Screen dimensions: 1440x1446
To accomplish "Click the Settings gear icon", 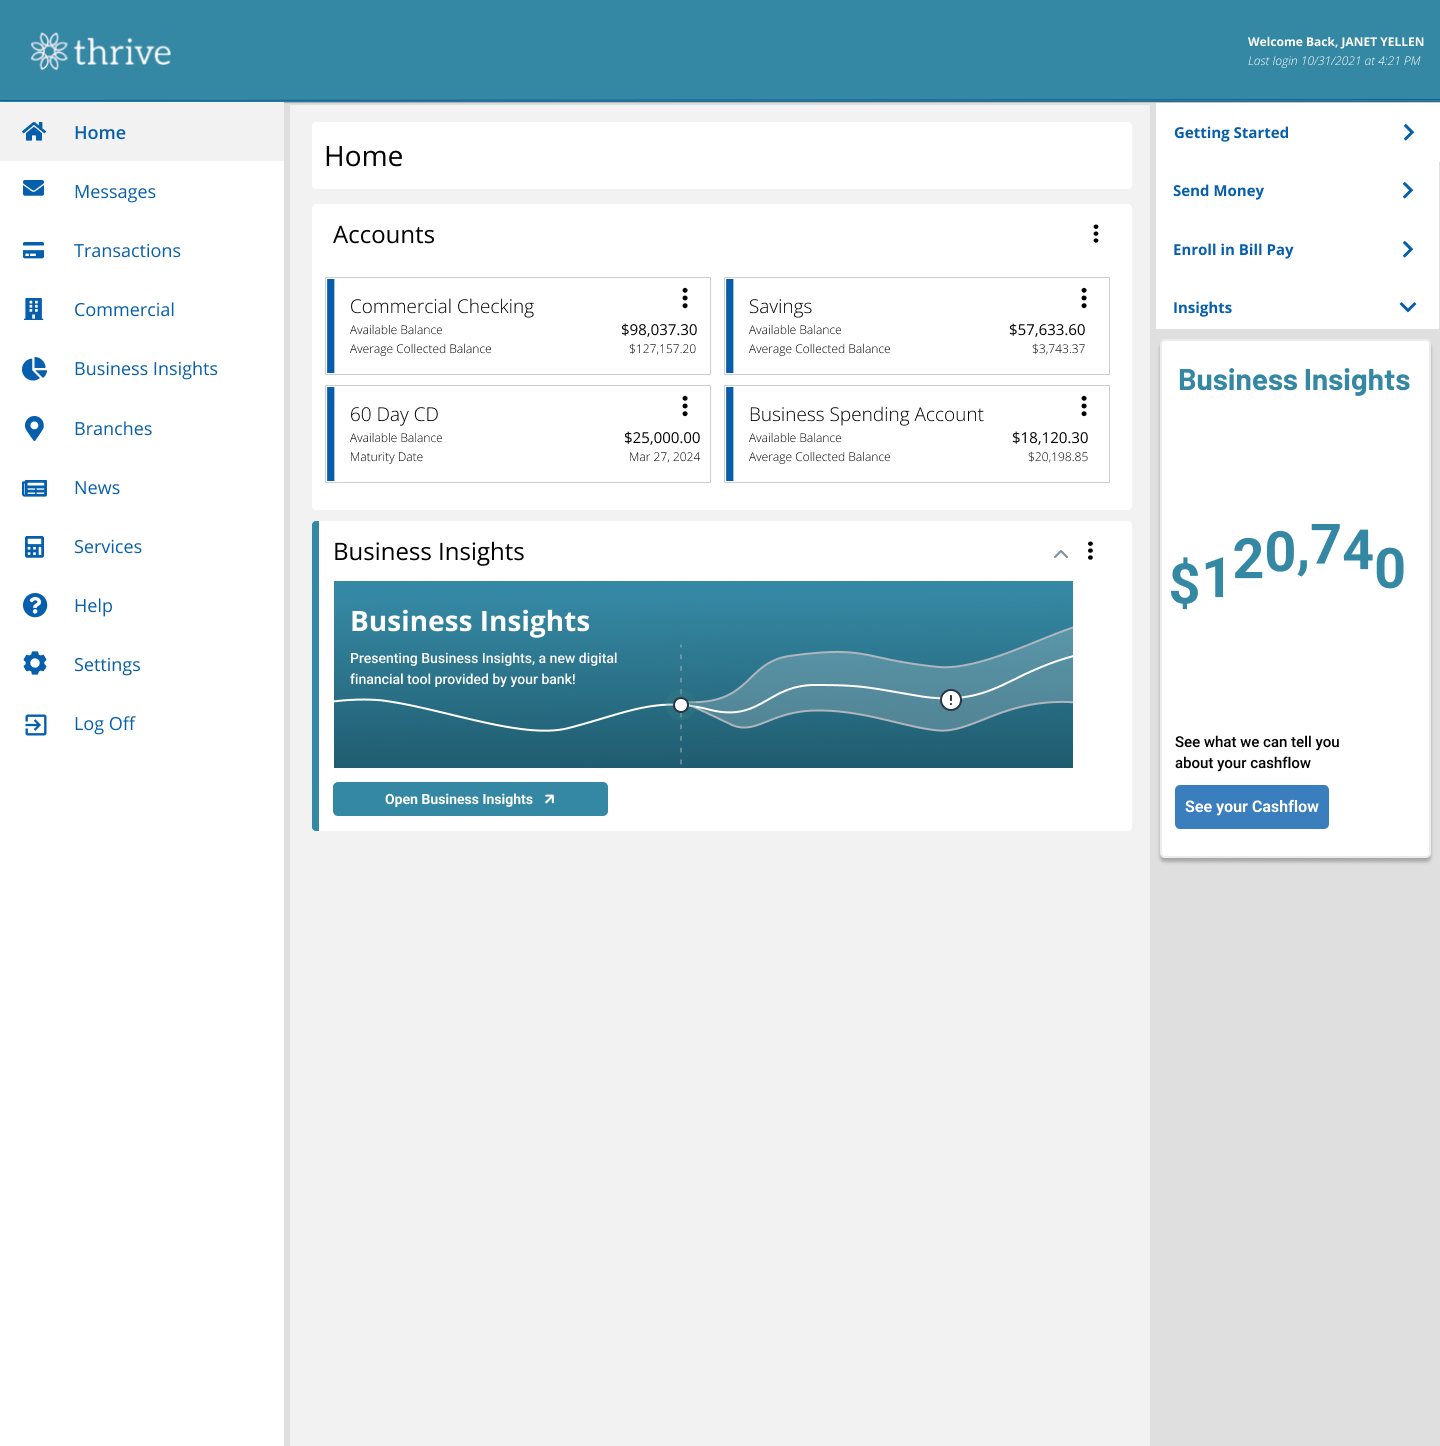I will pos(34,664).
